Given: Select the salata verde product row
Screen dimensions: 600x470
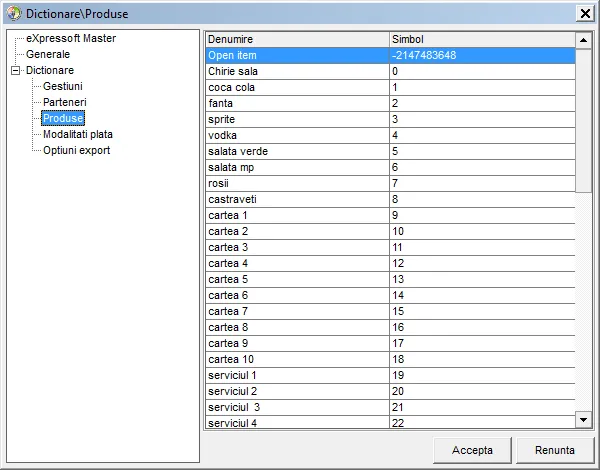Looking at the screenshot, I should [390, 152].
